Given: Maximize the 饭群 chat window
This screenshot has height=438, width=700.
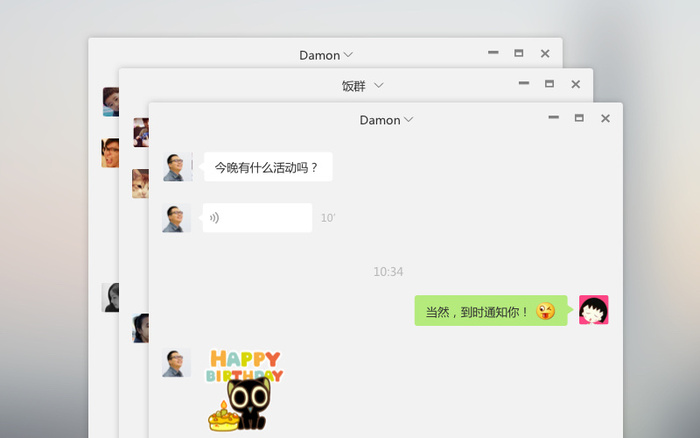Looking at the screenshot, I should pyautogui.click(x=549, y=83).
